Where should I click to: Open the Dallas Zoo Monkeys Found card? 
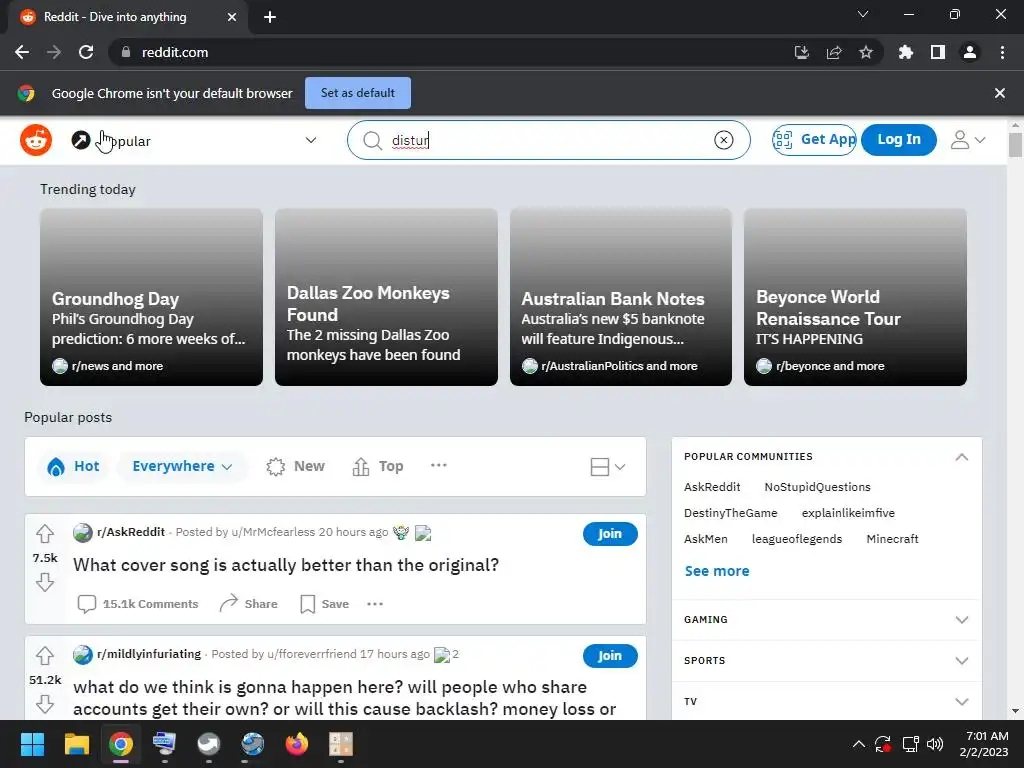point(386,297)
